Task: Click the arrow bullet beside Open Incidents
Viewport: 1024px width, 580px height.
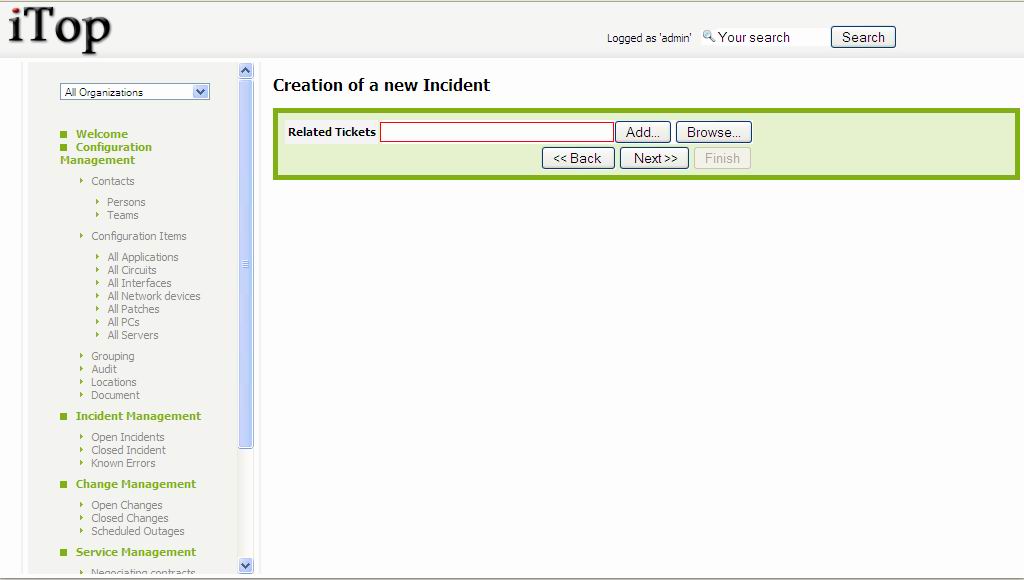Action: click(82, 437)
